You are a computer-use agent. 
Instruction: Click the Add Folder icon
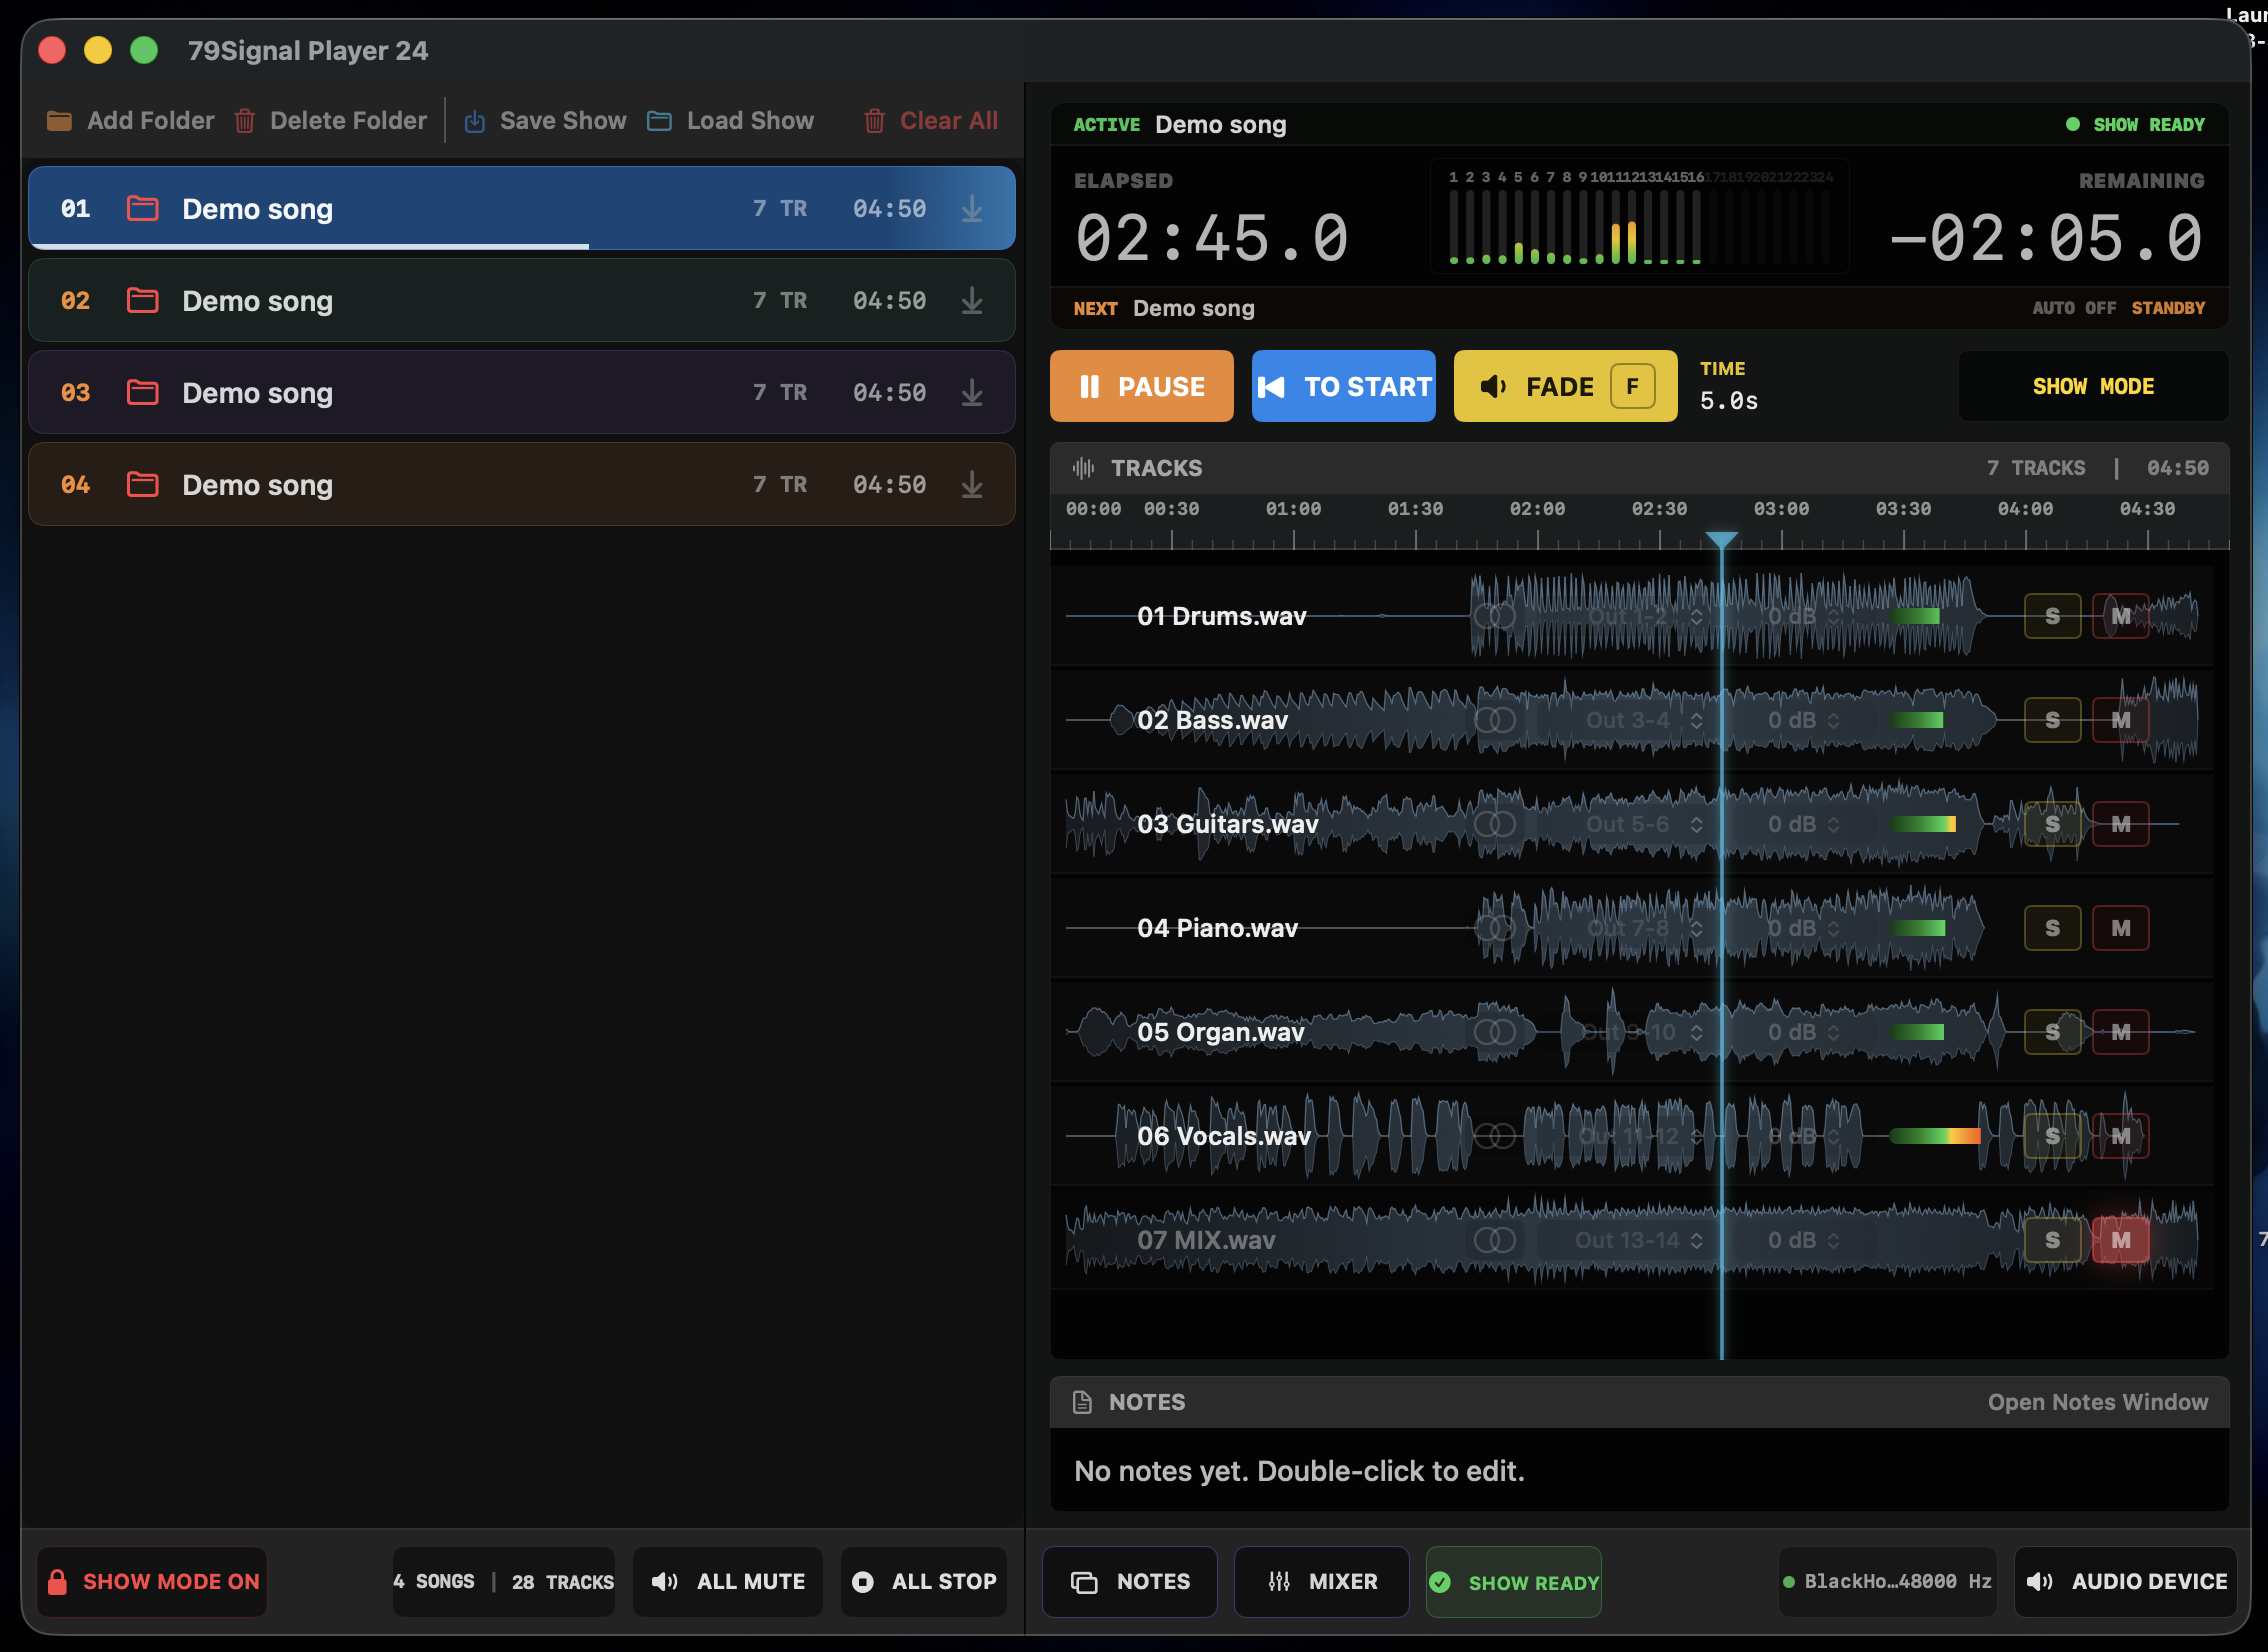[x=59, y=121]
